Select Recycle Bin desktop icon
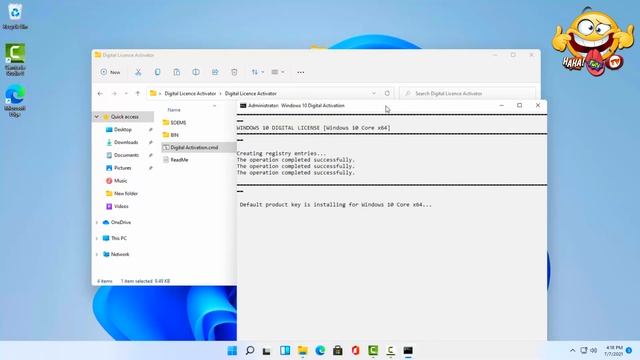Screen dimensions: 640x360 (15, 16)
